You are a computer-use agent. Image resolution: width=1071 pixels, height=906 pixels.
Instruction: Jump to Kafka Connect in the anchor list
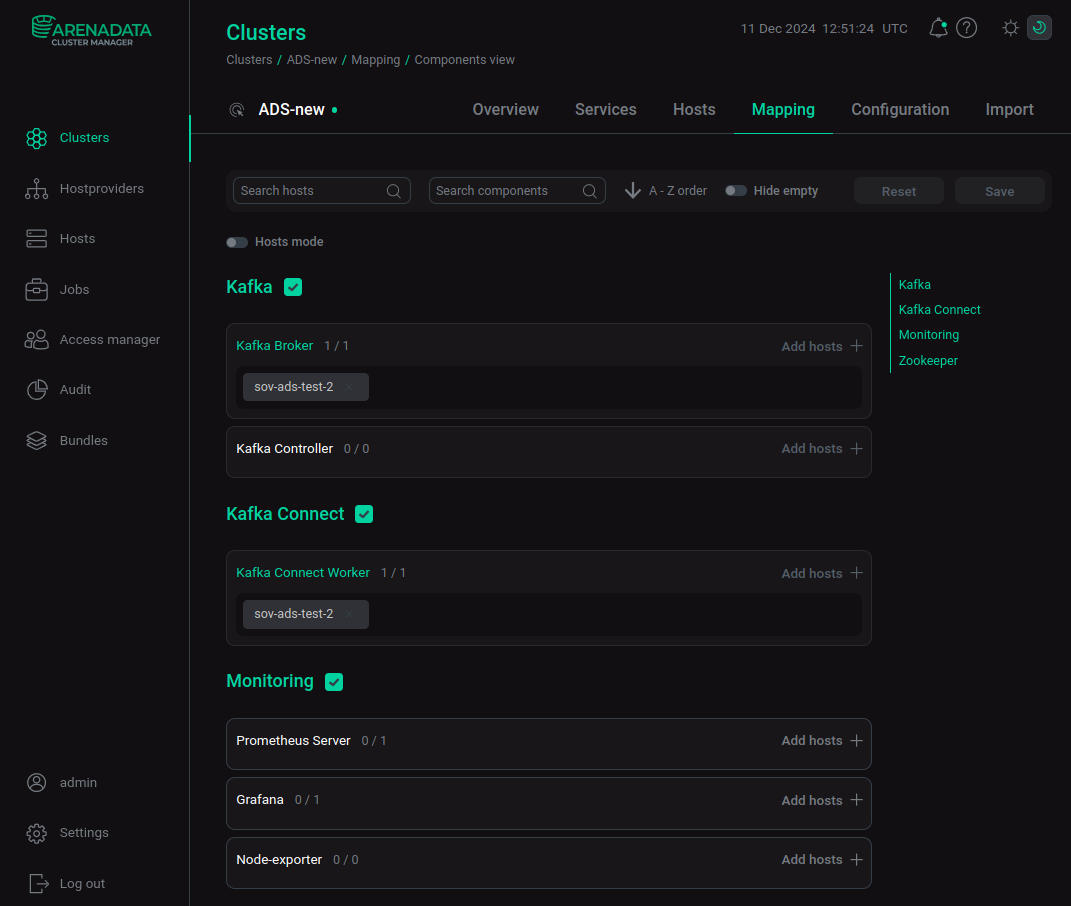tap(939, 310)
